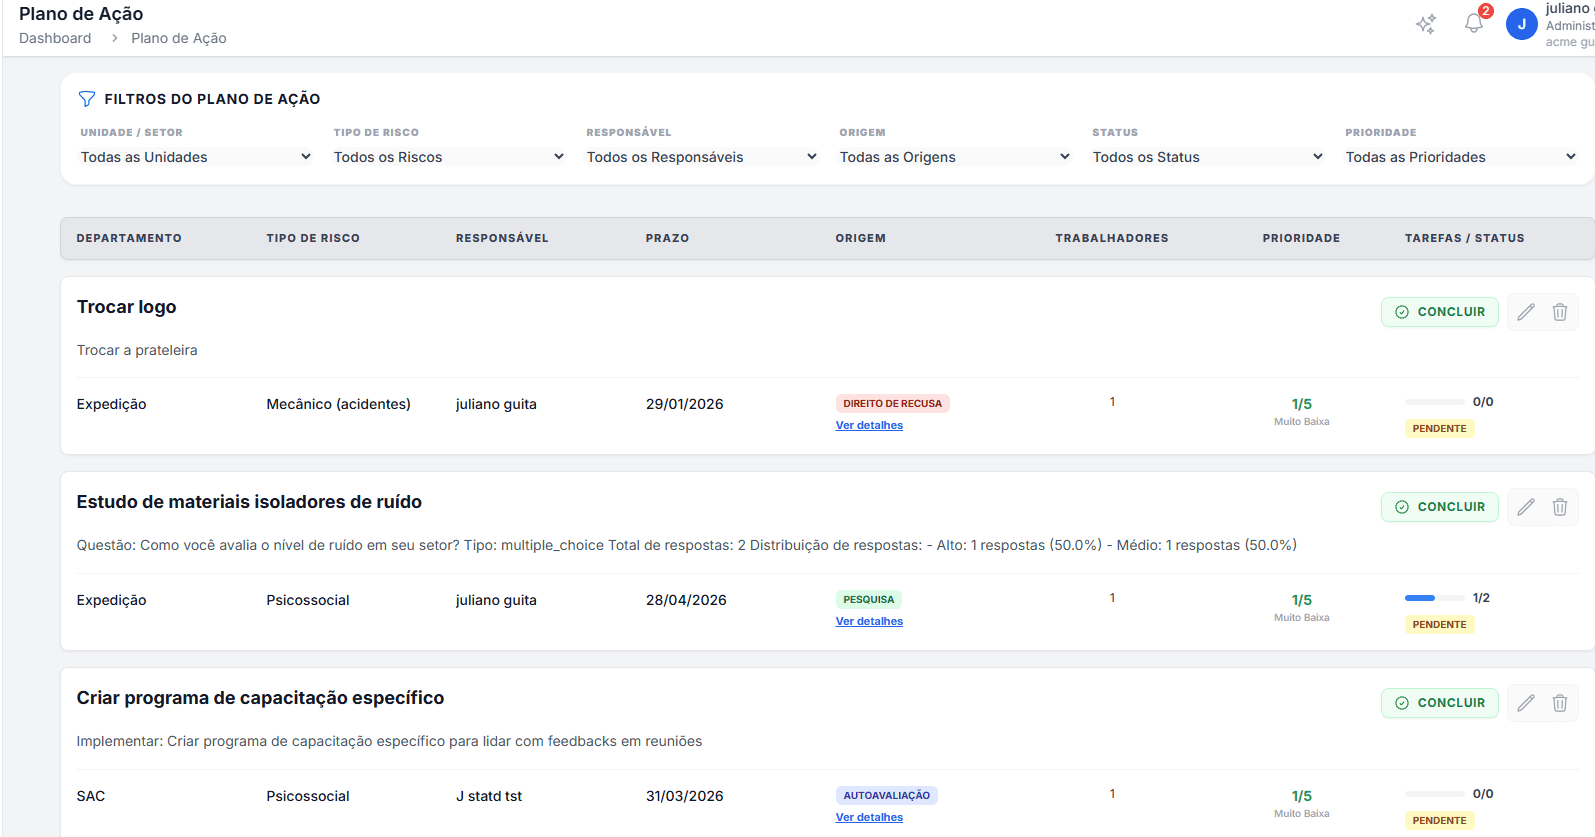Screen dimensions: 1595x837
Task: Click the user avatar with letter J
Action: pos(1521,24)
